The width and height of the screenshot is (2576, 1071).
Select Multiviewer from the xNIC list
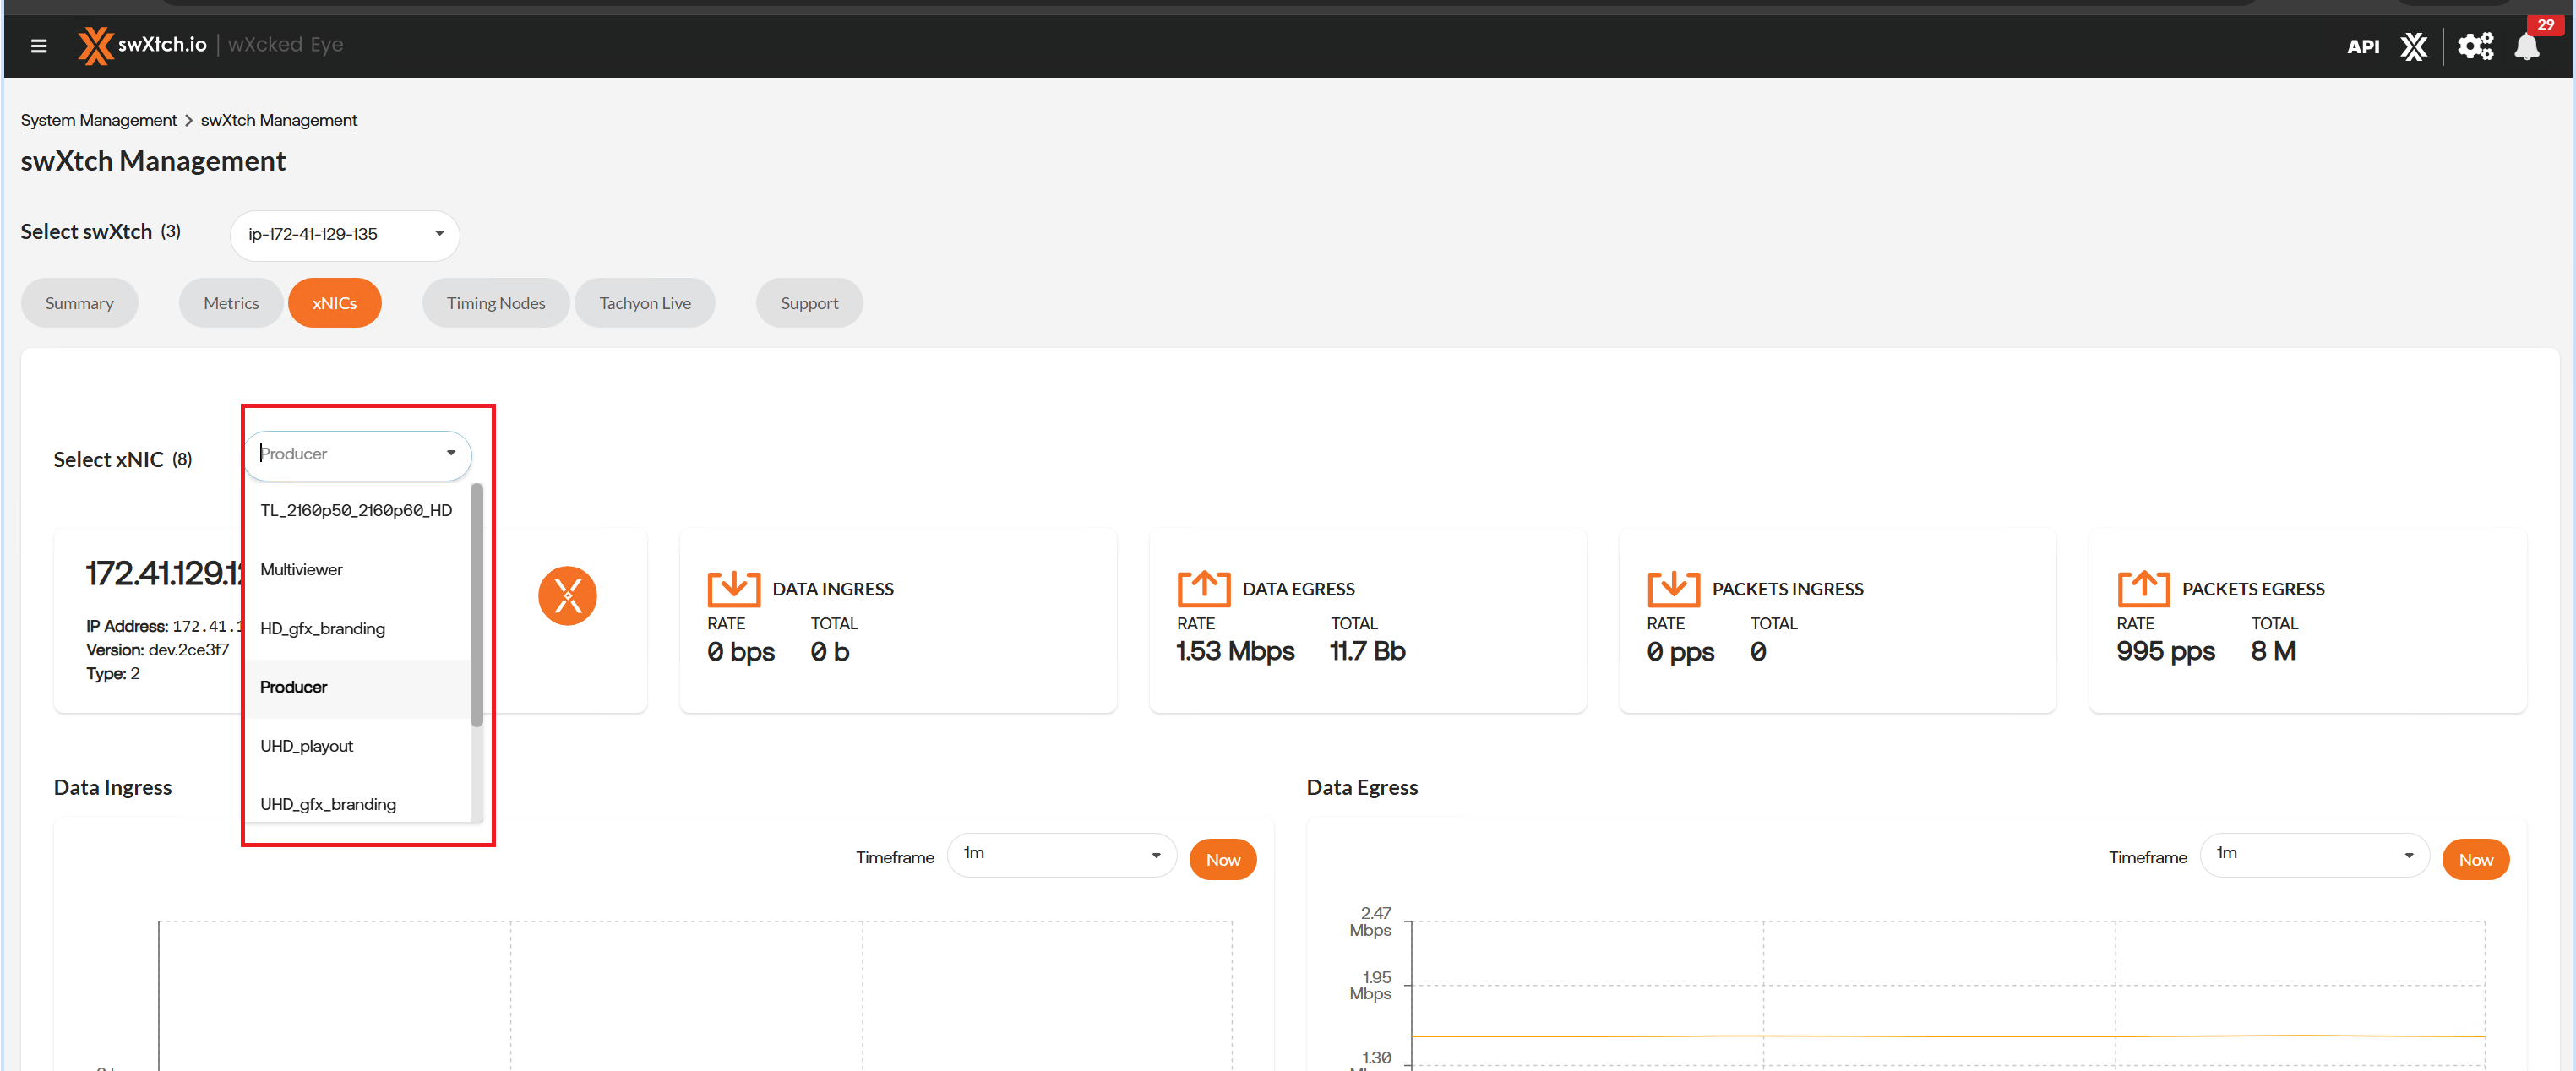[x=301, y=569]
